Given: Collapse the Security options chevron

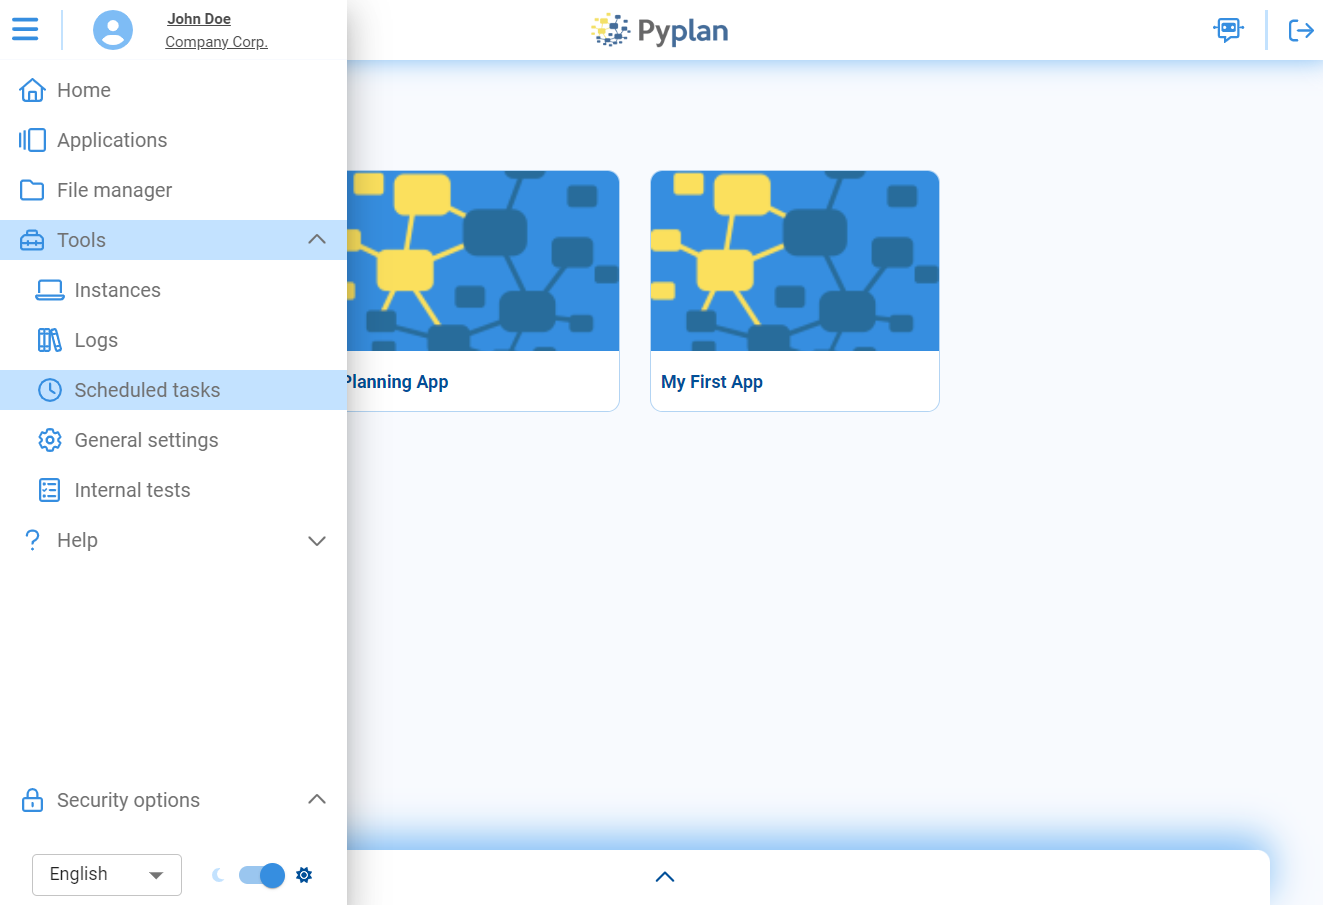Looking at the screenshot, I should point(317,799).
